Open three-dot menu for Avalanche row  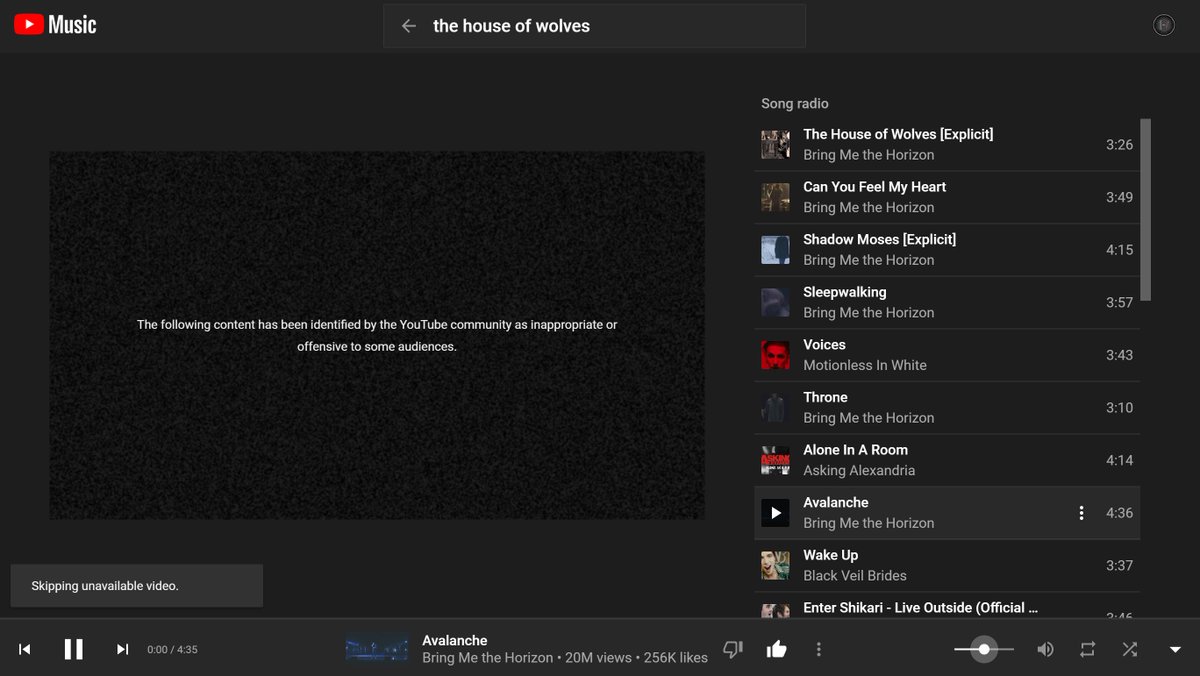click(1081, 513)
